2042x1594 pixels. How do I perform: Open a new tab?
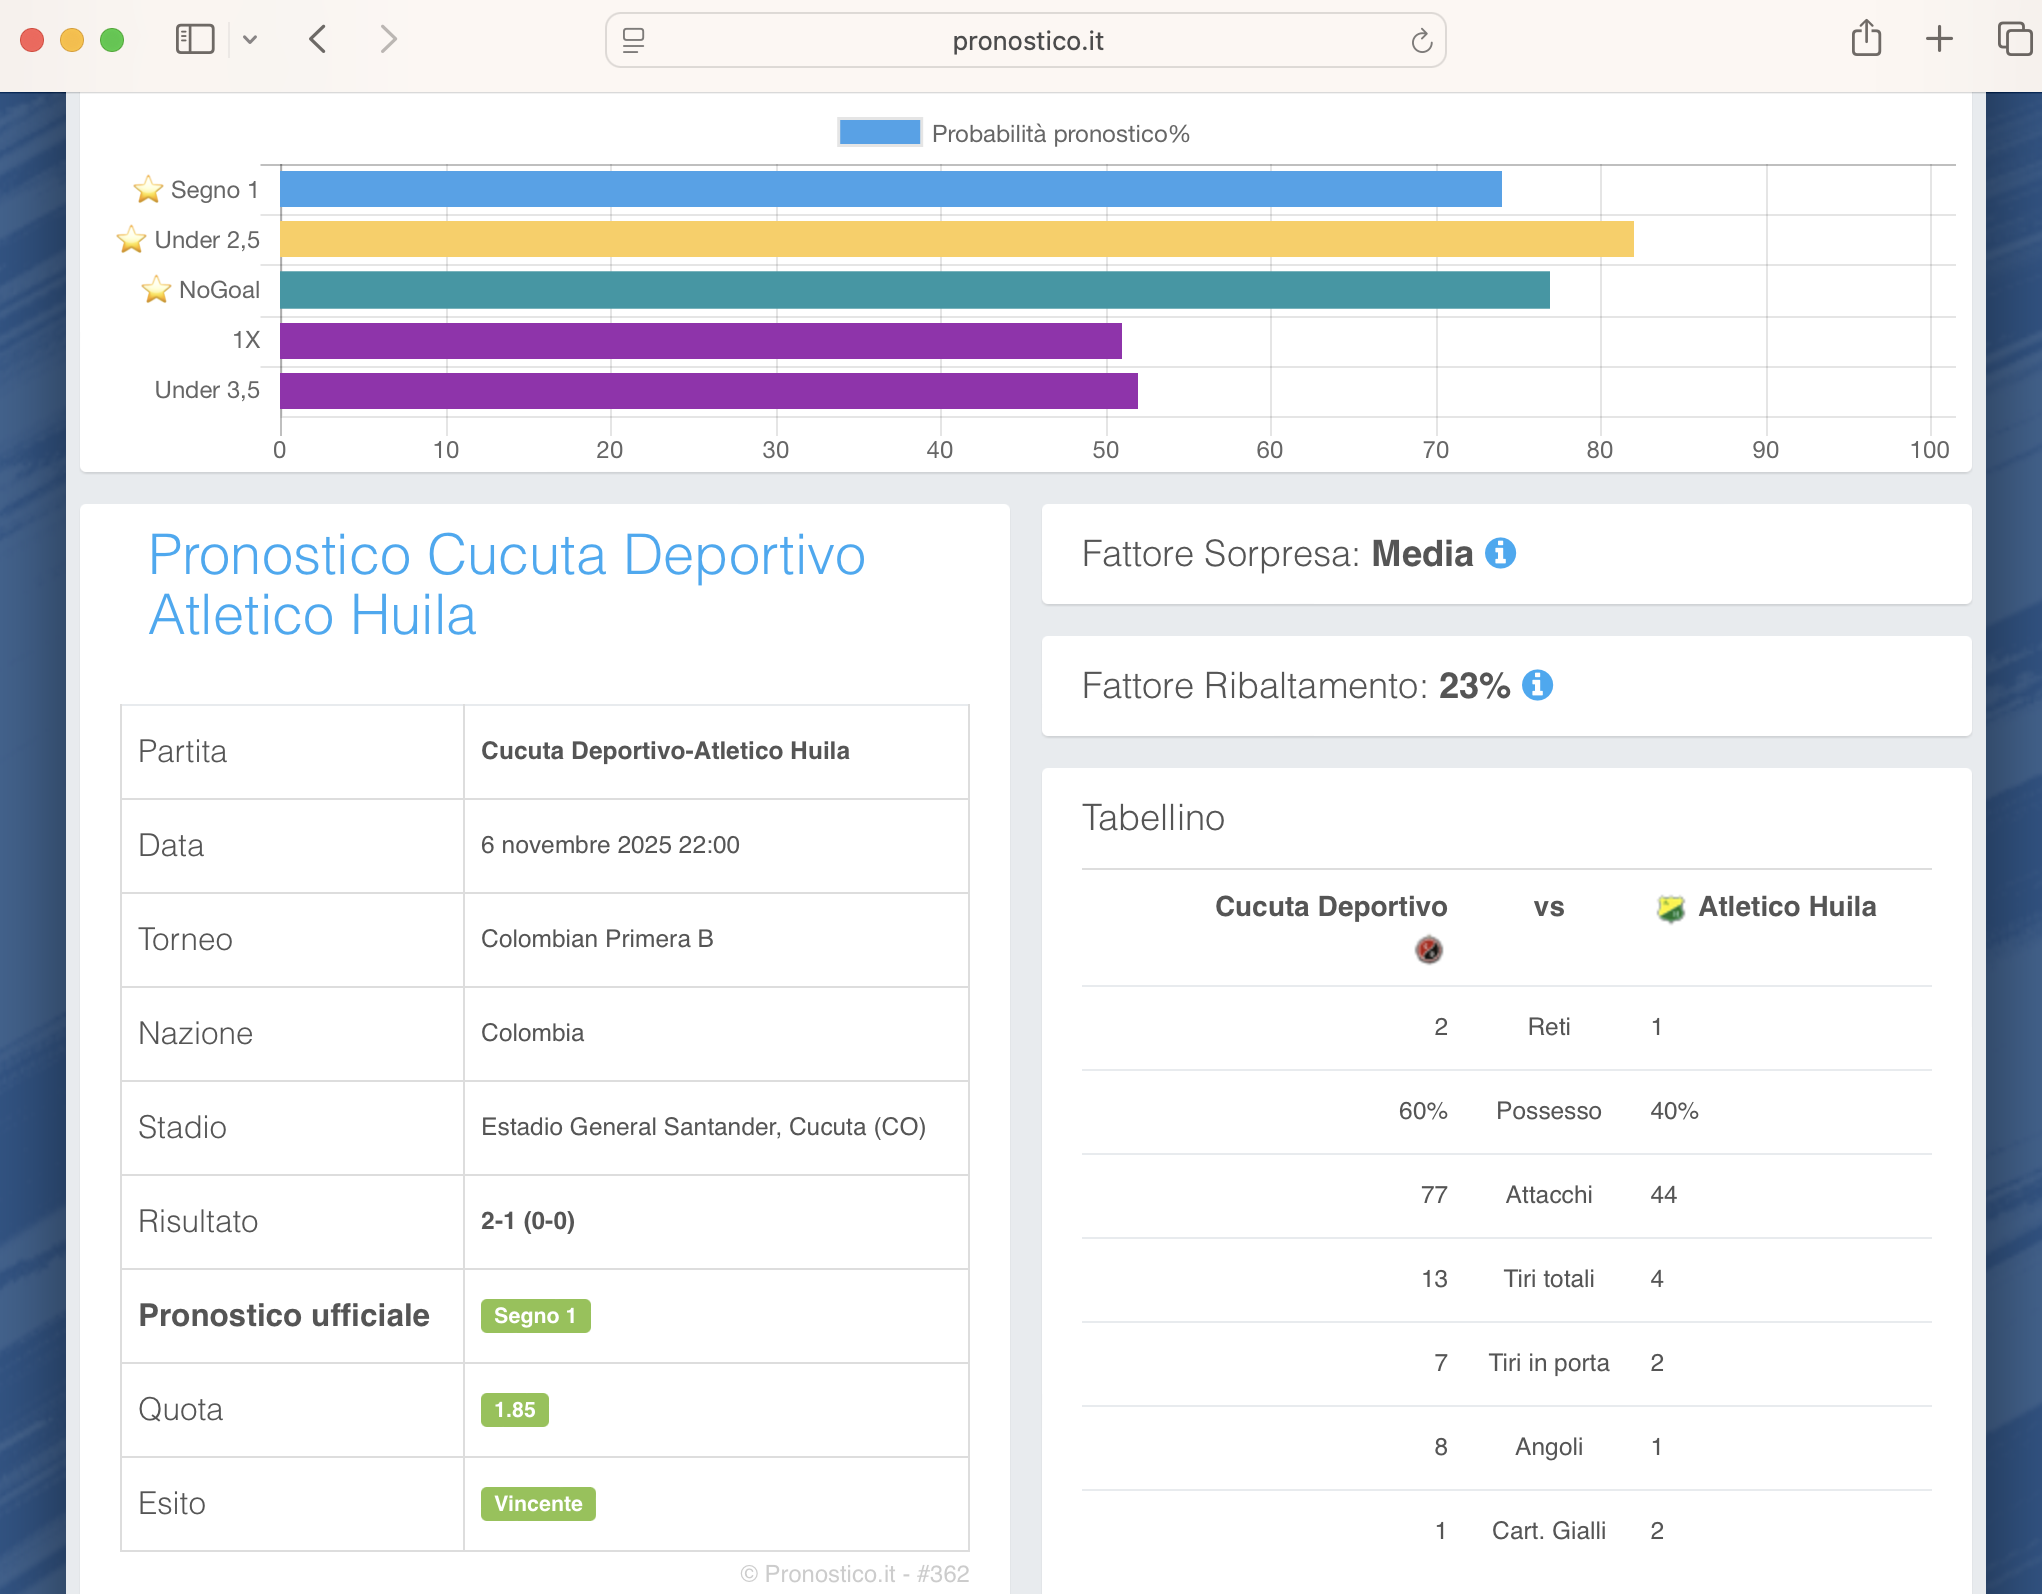[1939, 39]
